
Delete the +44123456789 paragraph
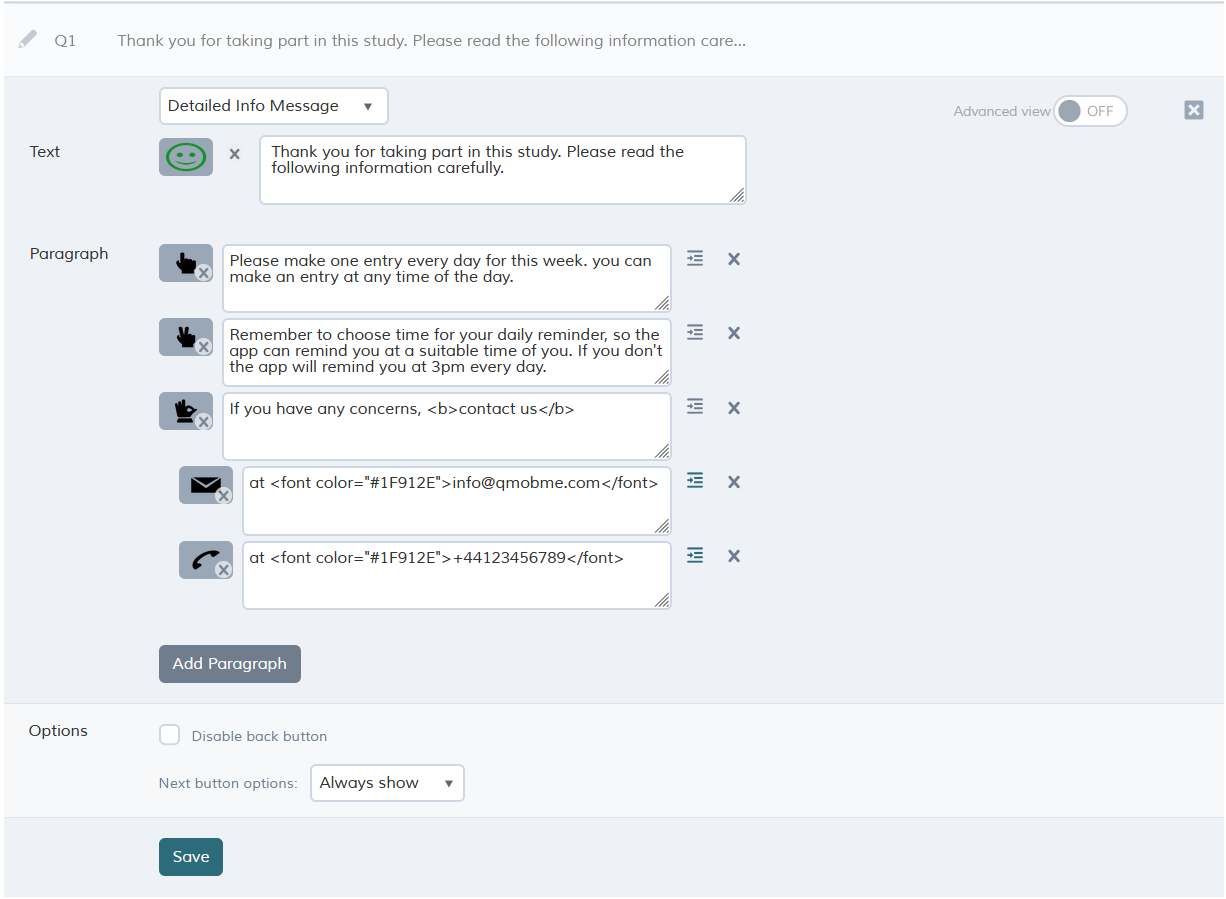tap(734, 556)
